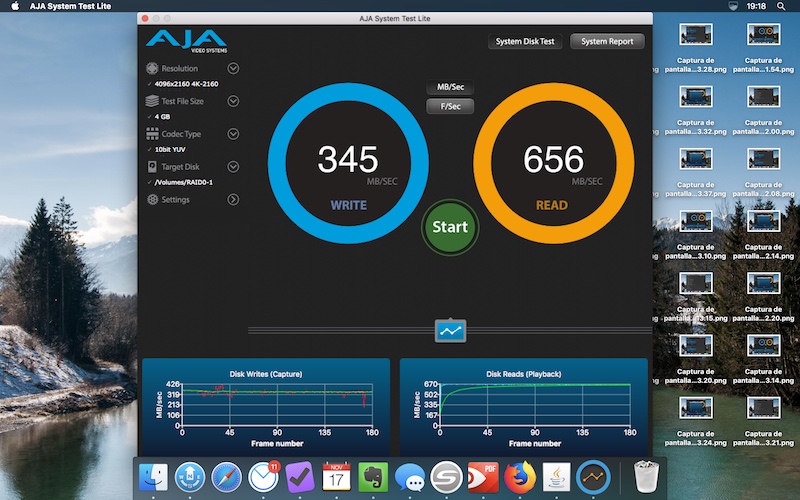800x500 pixels.
Task: Open Evernote elephant icon in Dock
Action: 373,477
